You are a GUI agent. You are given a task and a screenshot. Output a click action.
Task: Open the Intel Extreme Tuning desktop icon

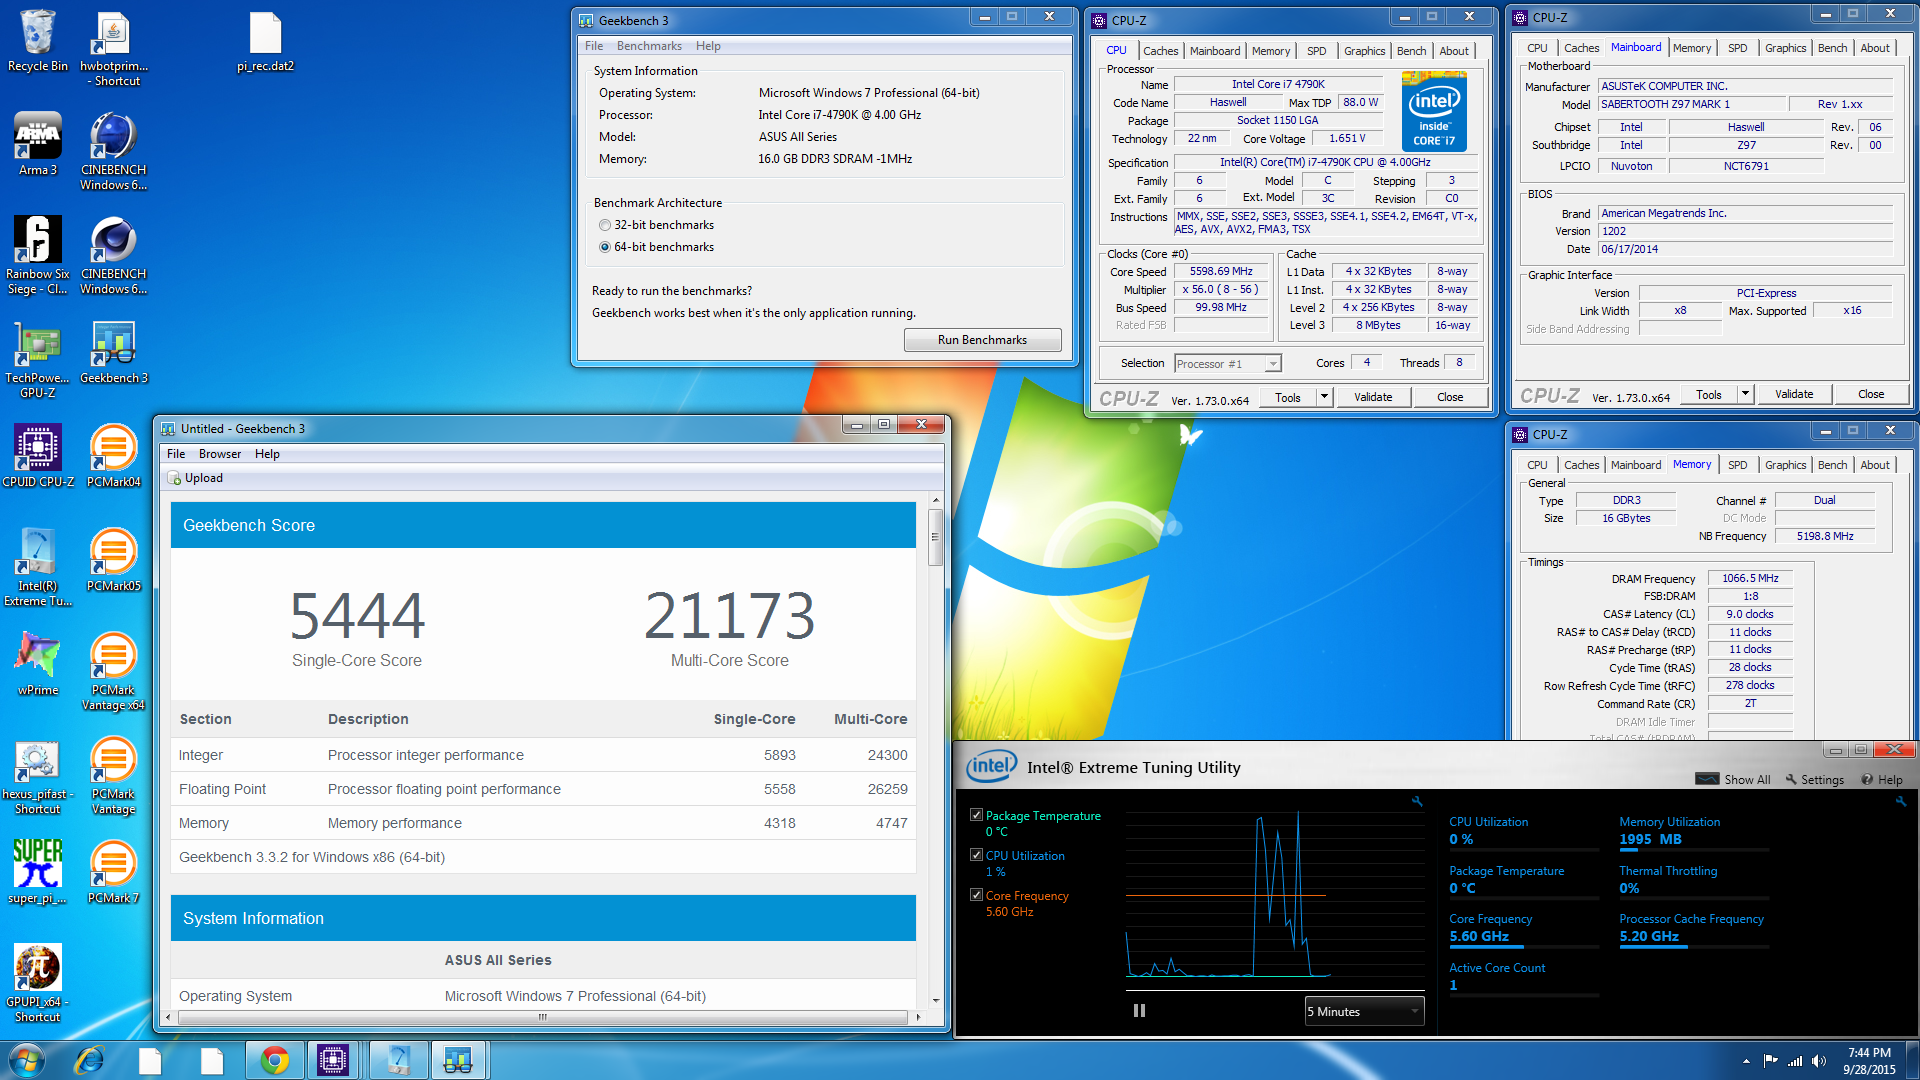coord(37,567)
